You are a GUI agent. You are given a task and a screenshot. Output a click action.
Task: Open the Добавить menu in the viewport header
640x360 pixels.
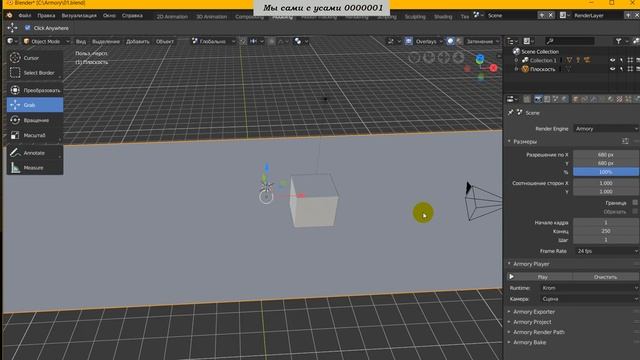pyautogui.click(x=138, y=41)
